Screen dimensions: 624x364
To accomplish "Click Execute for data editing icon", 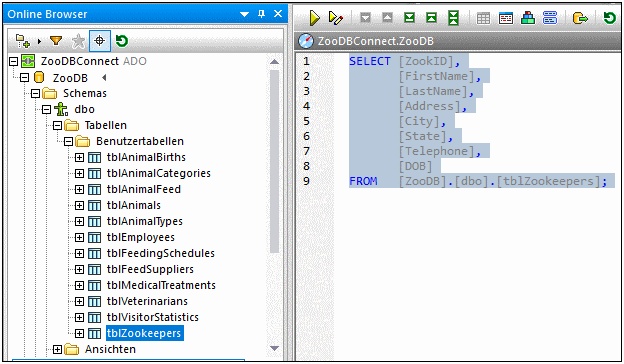I will point(336,18).
